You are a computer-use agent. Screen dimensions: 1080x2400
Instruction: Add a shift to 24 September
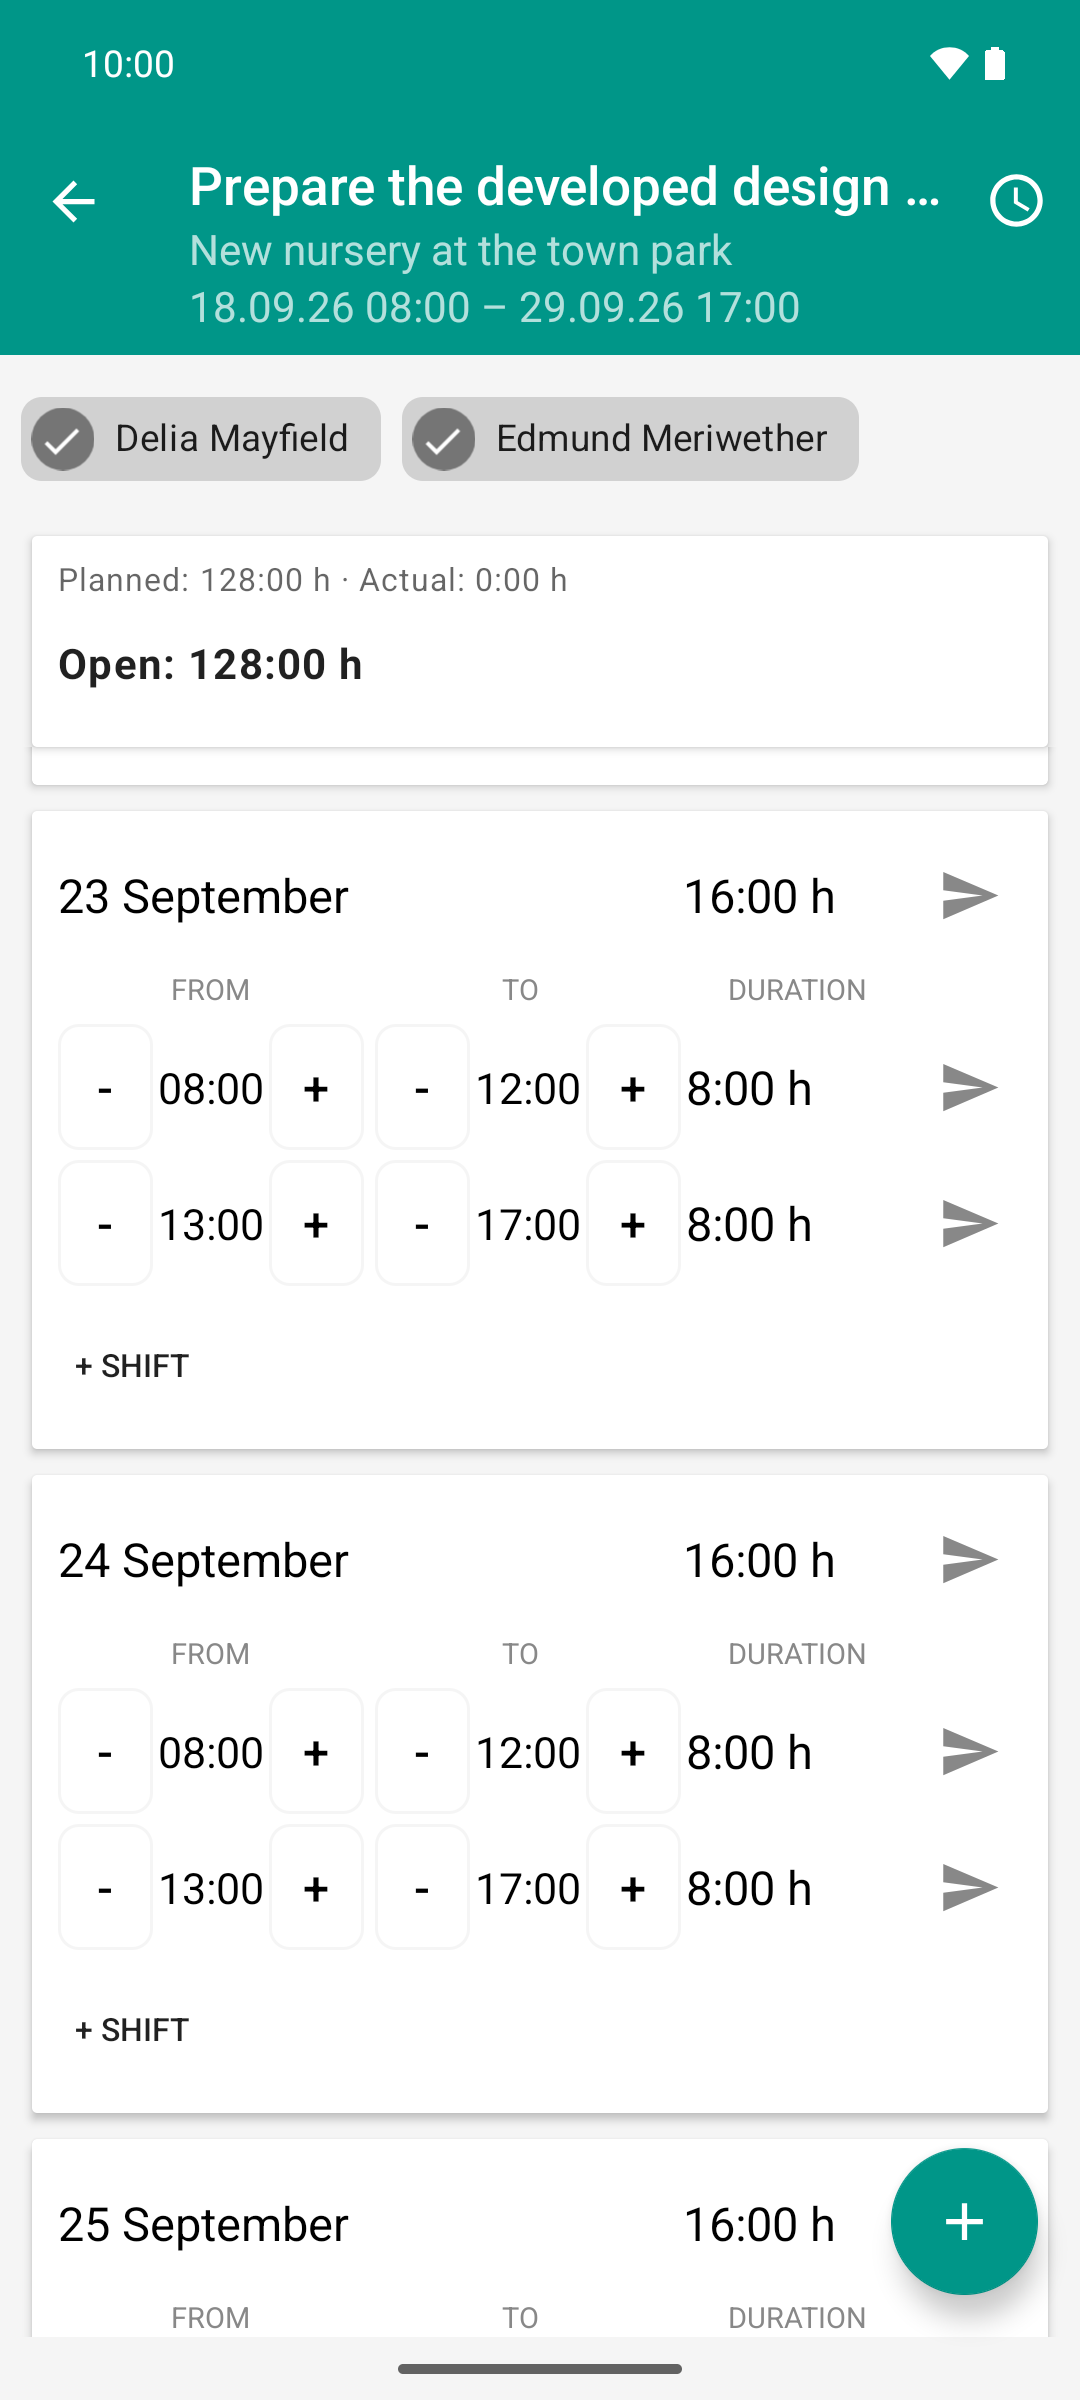[x=132, y=2029]
